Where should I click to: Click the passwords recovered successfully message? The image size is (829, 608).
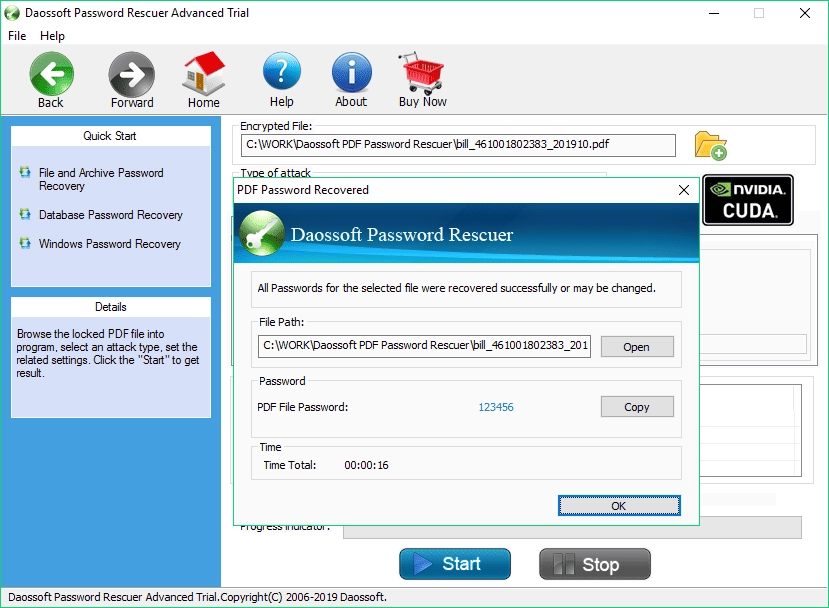tap(457, 288)
